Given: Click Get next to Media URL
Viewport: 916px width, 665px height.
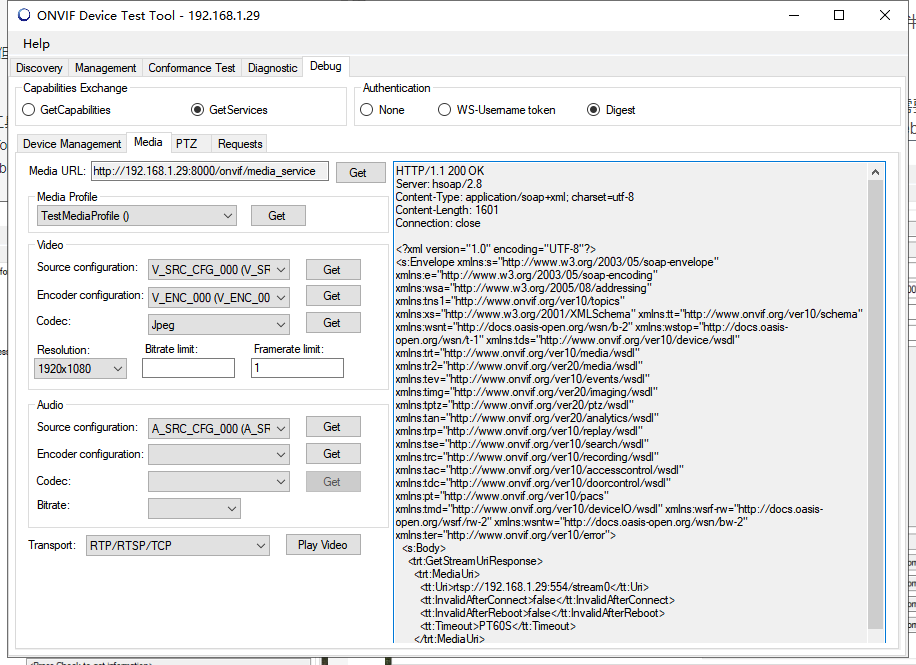Looking at the screenshot, I should pos(358,172).
